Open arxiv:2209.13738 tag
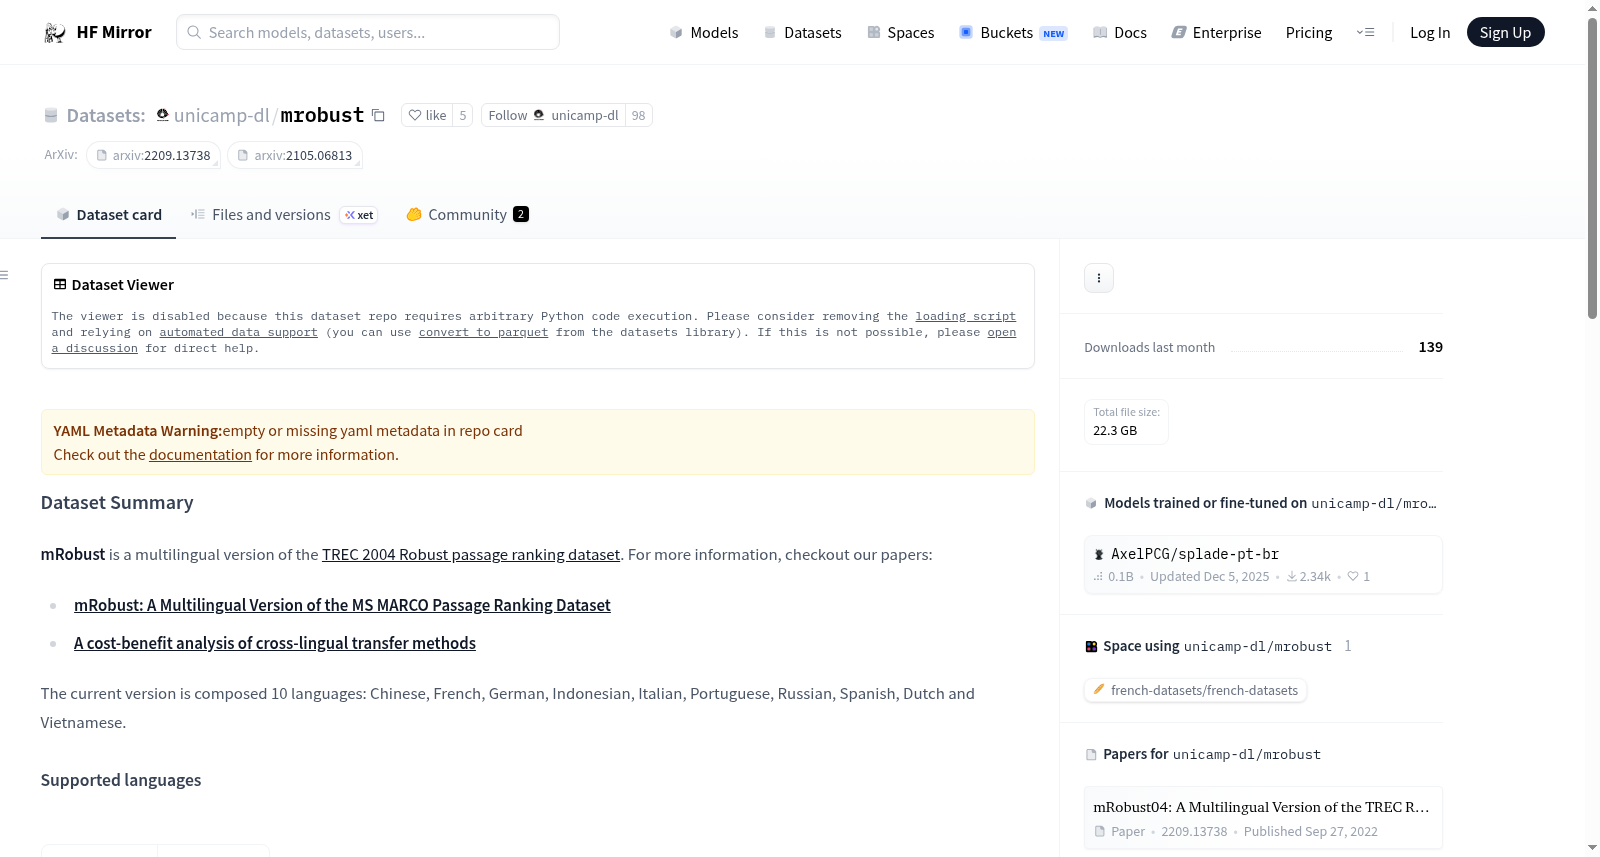 pos(153,155)
